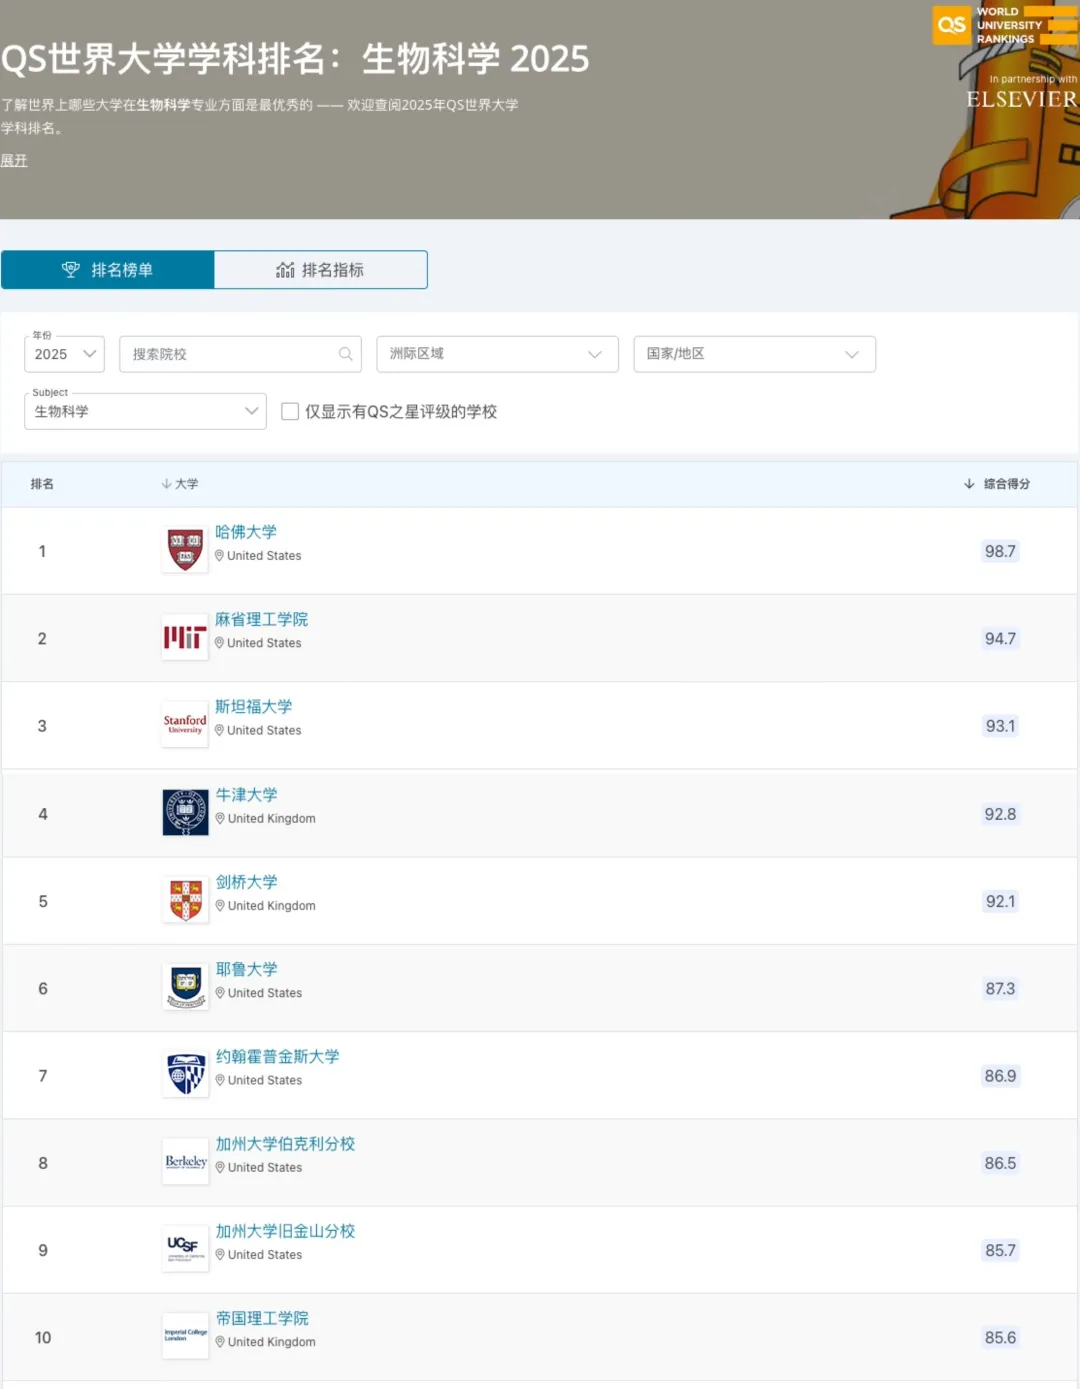
Task: Click the 87.3 score for 耶鲁大学
Action: [x=1000, y=988]
